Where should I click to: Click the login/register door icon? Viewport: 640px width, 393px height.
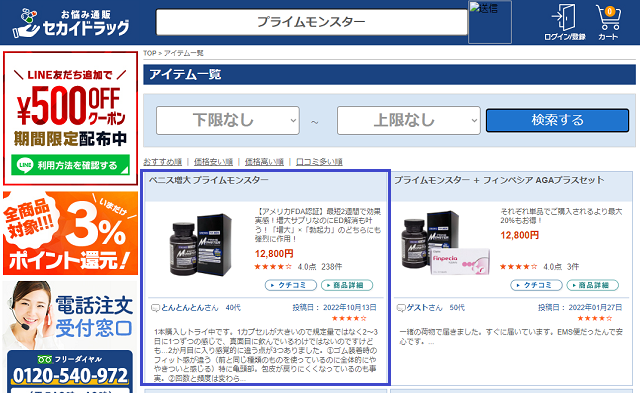coord(564,22)
